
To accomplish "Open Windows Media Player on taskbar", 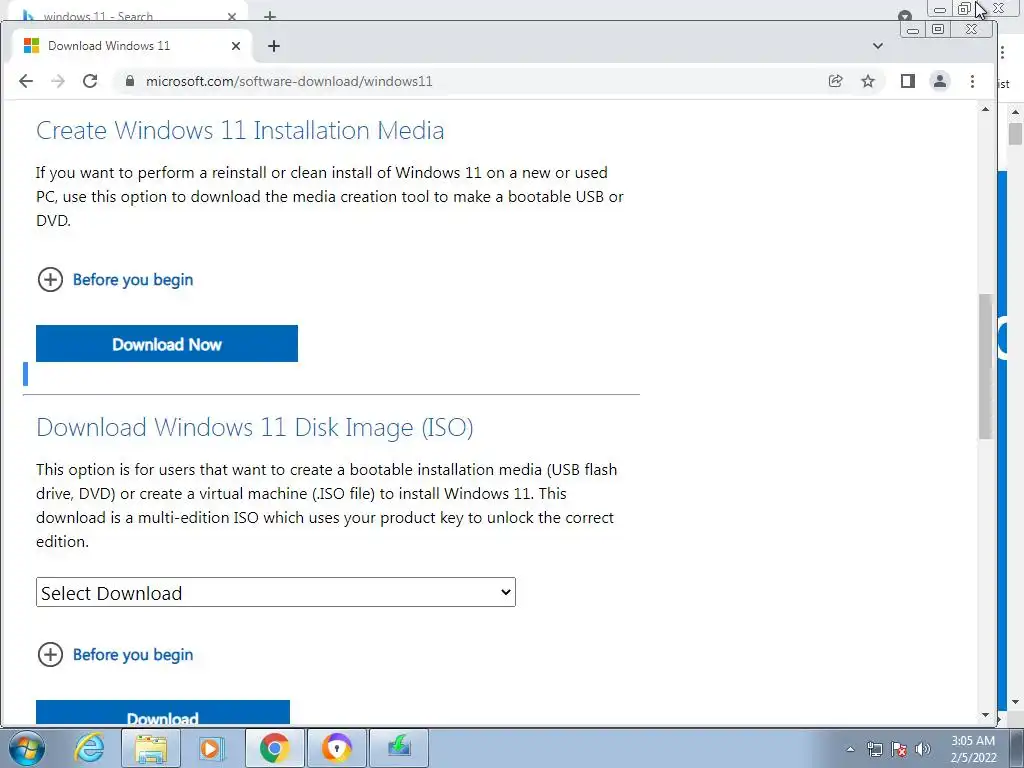I will point(211,748).
